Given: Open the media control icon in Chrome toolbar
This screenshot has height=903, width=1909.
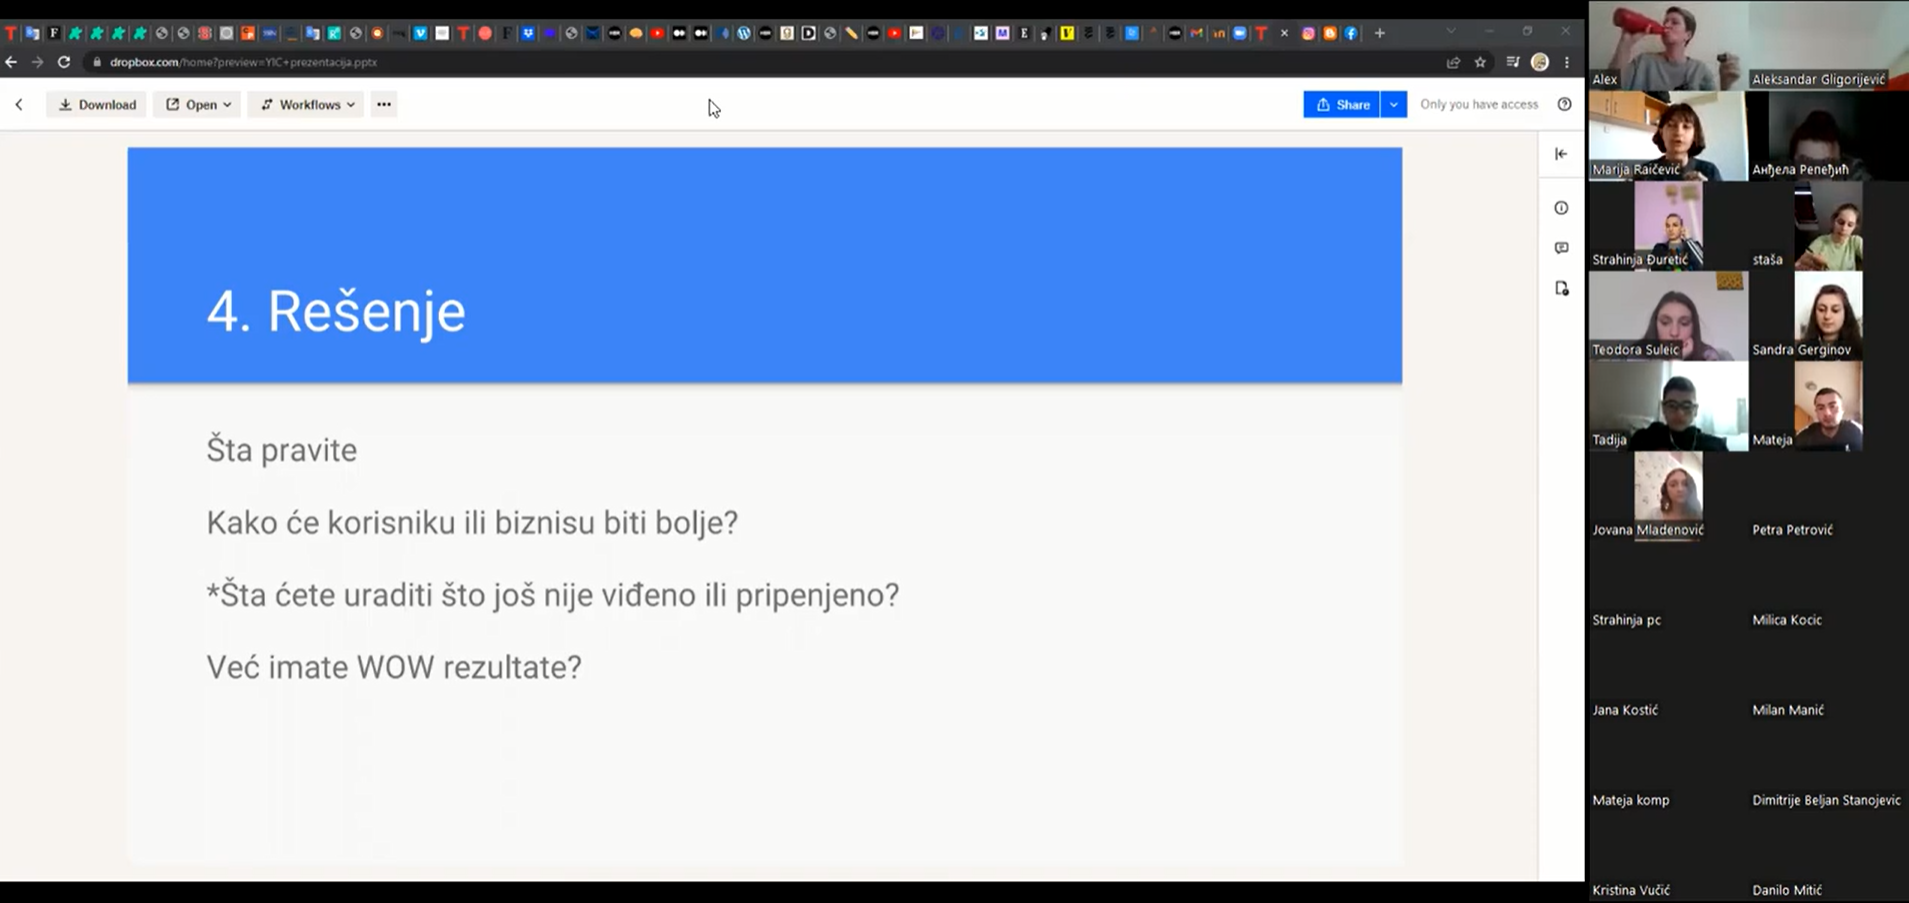Looking at the screenshot, I should pyautogui.click(x=1512, y=62).
